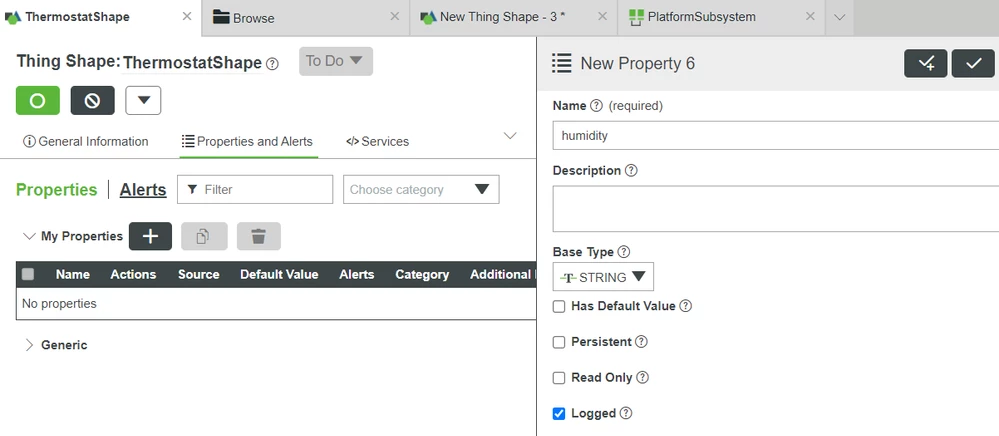This screenshot has height=436, width=999.
Task: Click the green Save circle button
Action: coord(38,101)
